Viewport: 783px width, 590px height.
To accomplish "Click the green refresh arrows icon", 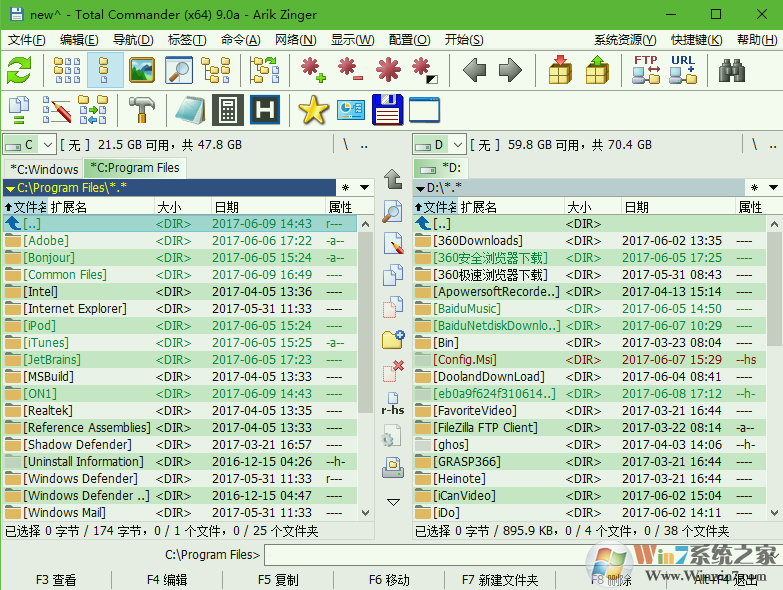I will click(19, 70).
